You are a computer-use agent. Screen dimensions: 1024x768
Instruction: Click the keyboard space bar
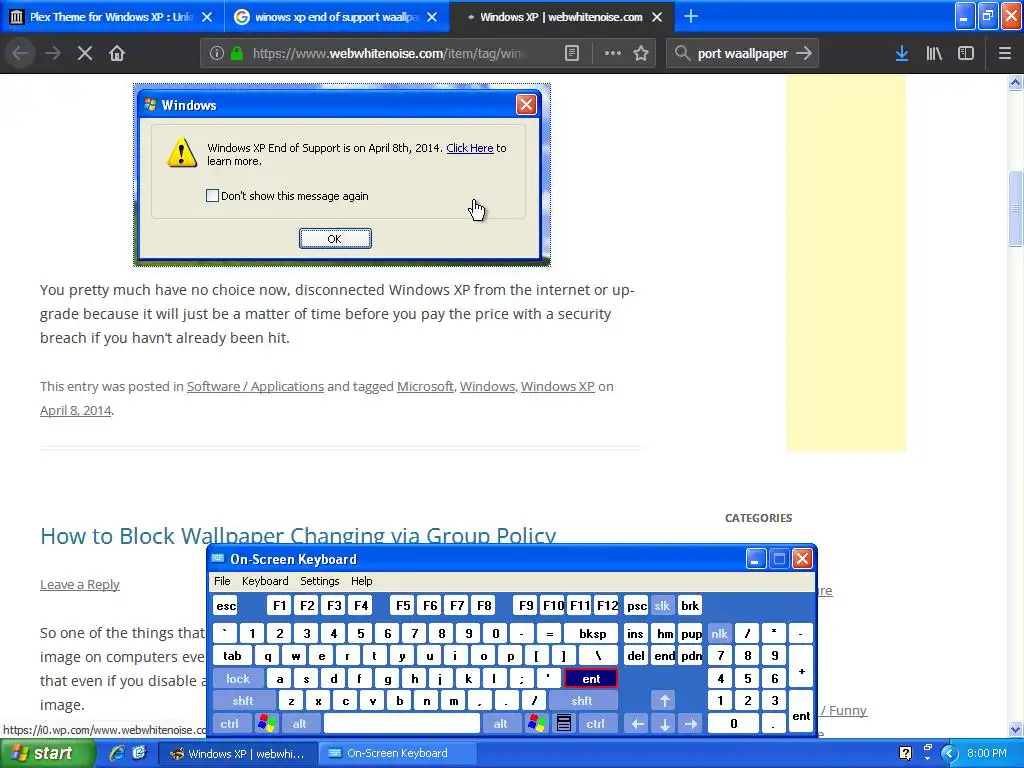coord(402,724)
